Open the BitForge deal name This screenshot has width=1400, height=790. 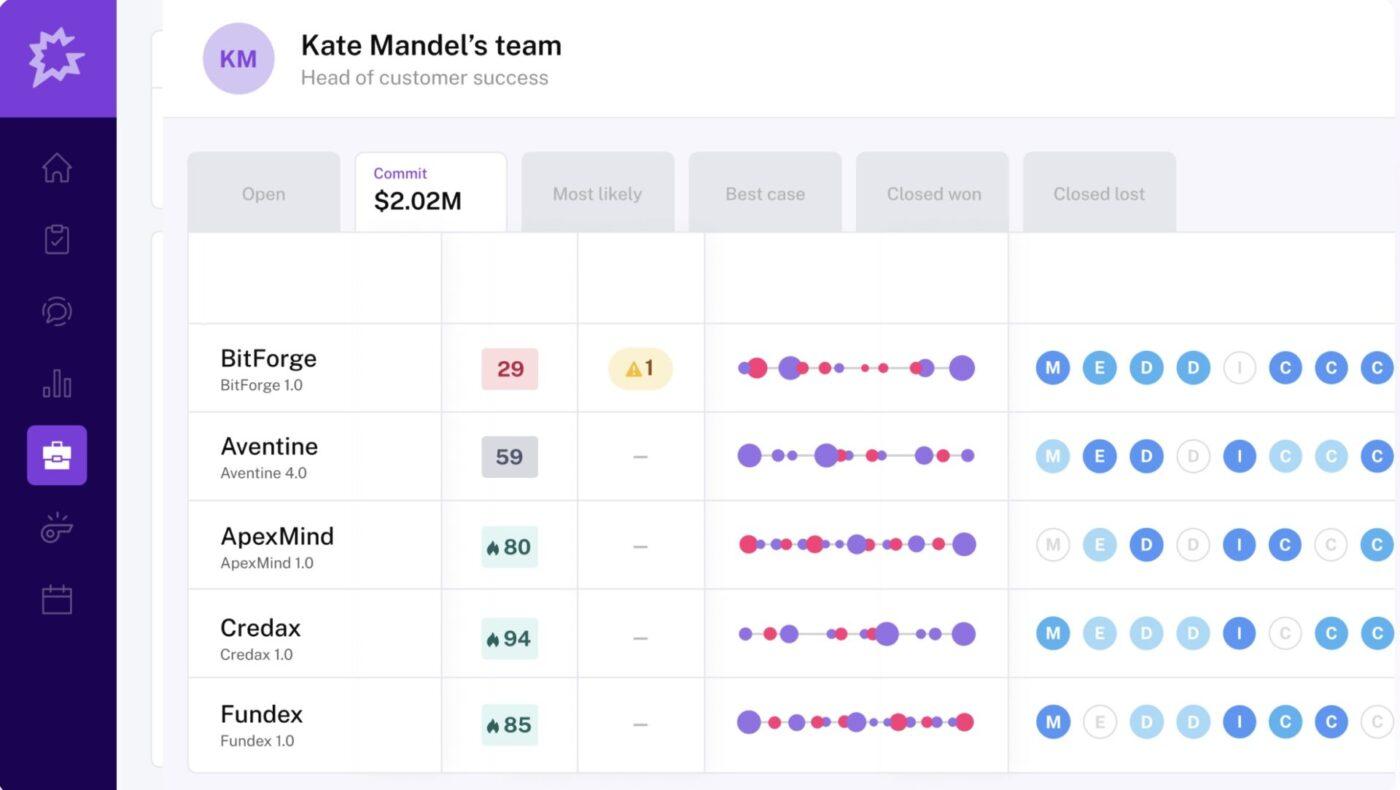(268, 359)
